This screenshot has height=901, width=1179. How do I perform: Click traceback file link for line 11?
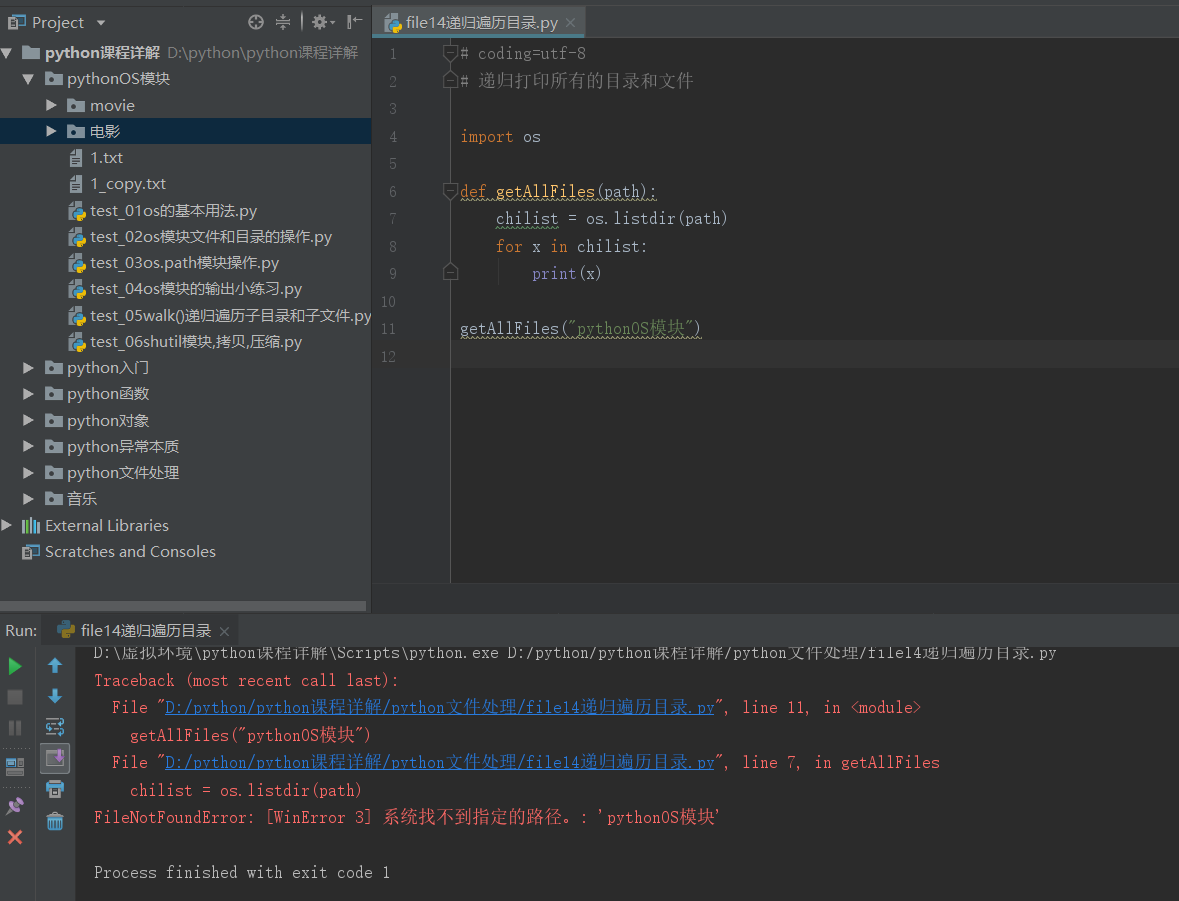point(439,708)
